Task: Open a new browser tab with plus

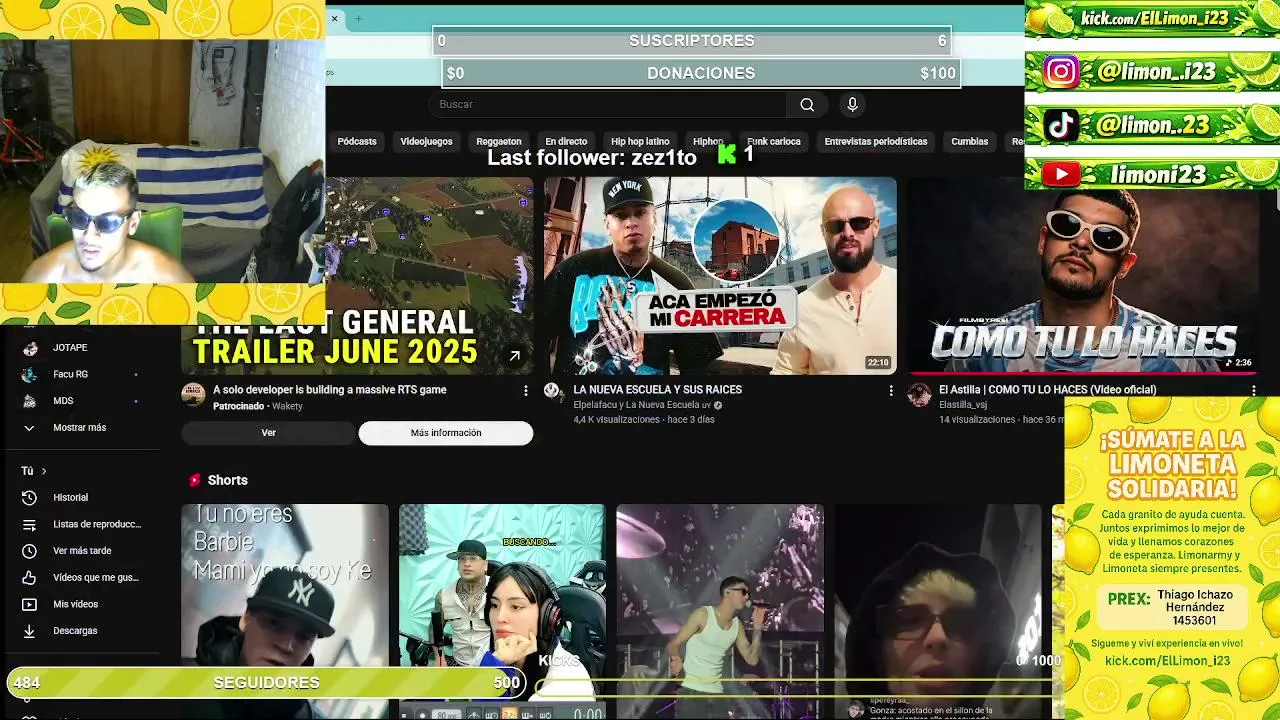Action: coord(358,18)
